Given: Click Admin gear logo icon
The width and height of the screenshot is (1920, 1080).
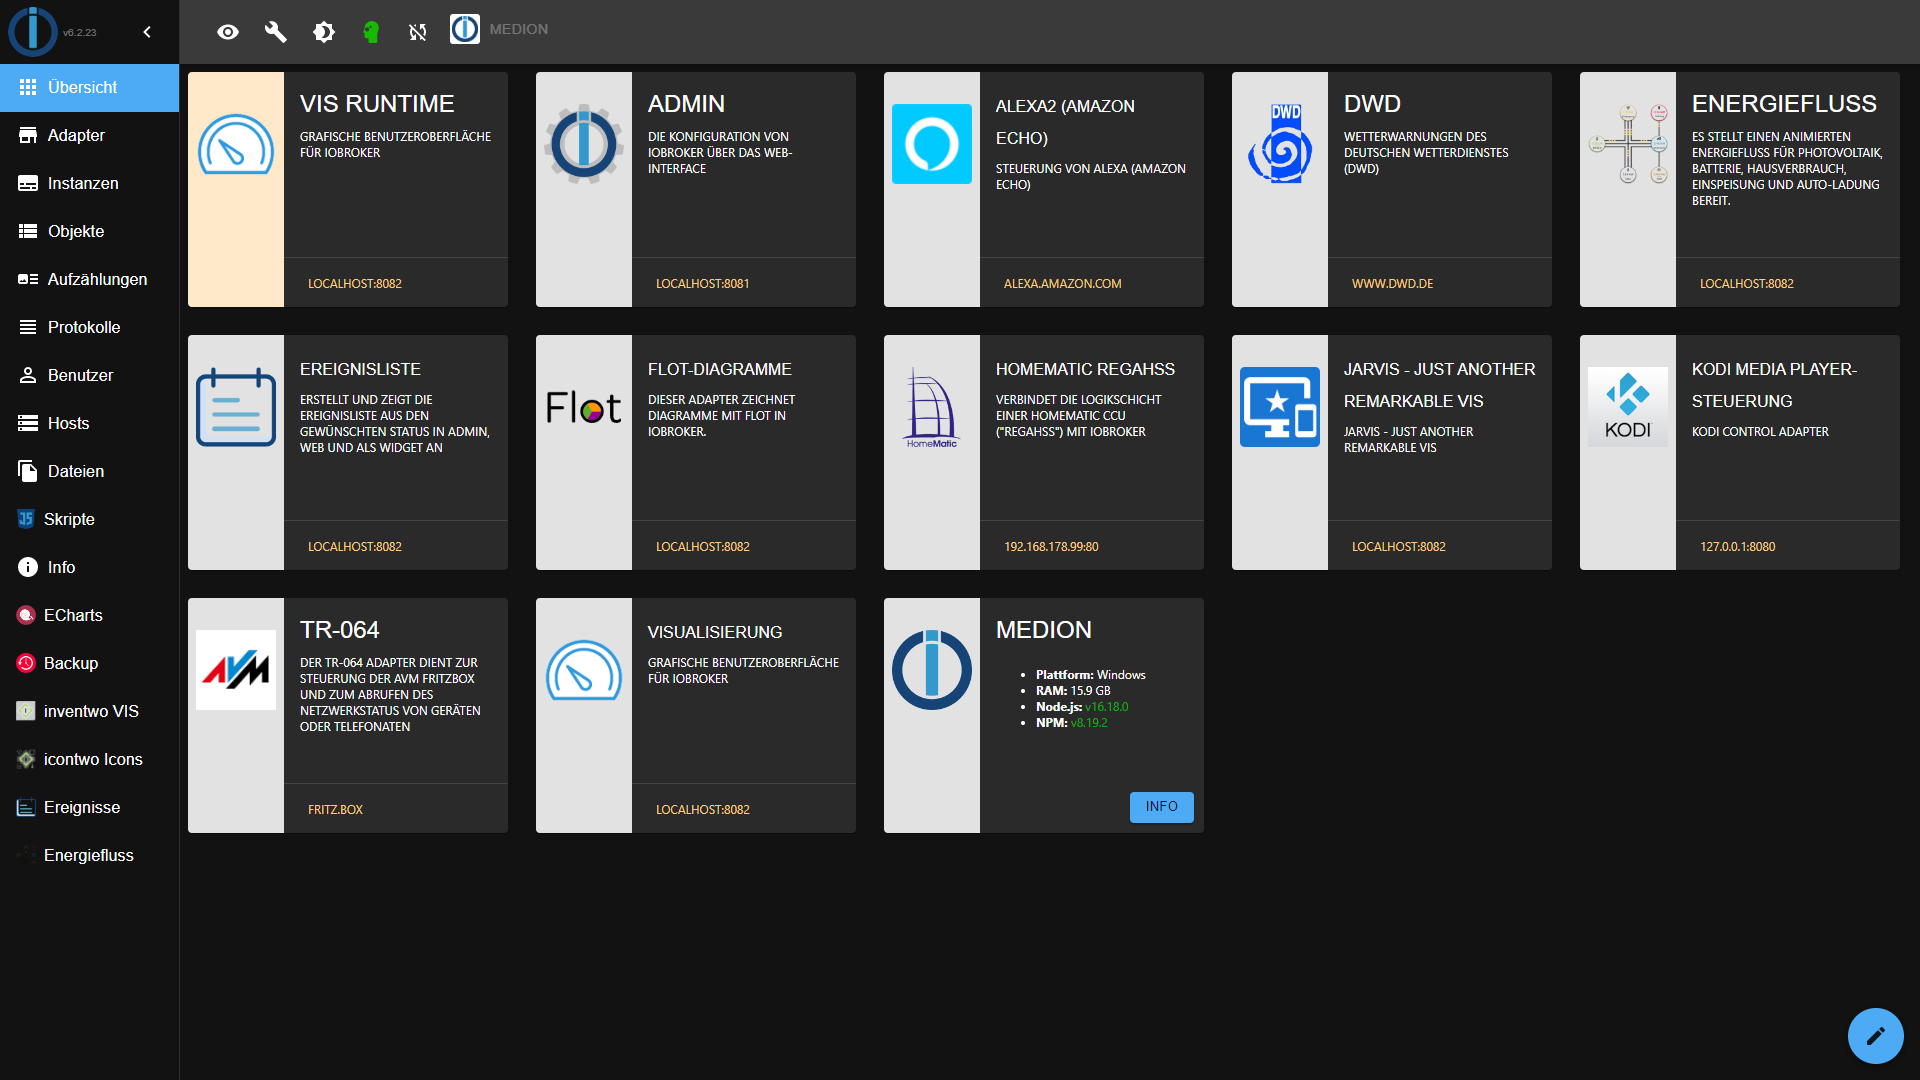Looking at the screenshot, I should pyautogui.click(x=584, y=144).
